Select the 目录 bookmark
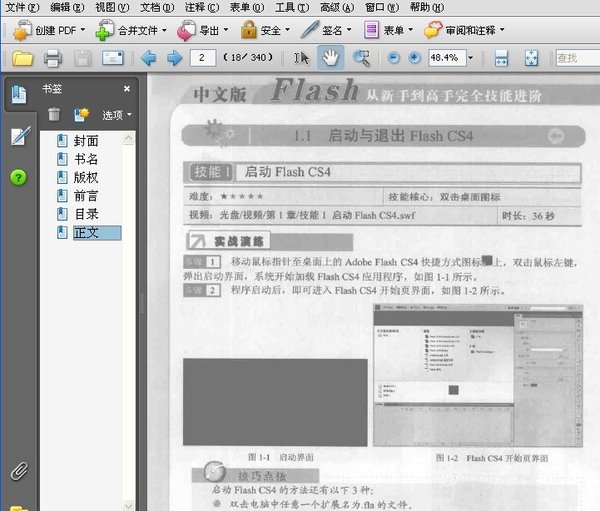The image size is (600, 511). [x=86, y=214]
